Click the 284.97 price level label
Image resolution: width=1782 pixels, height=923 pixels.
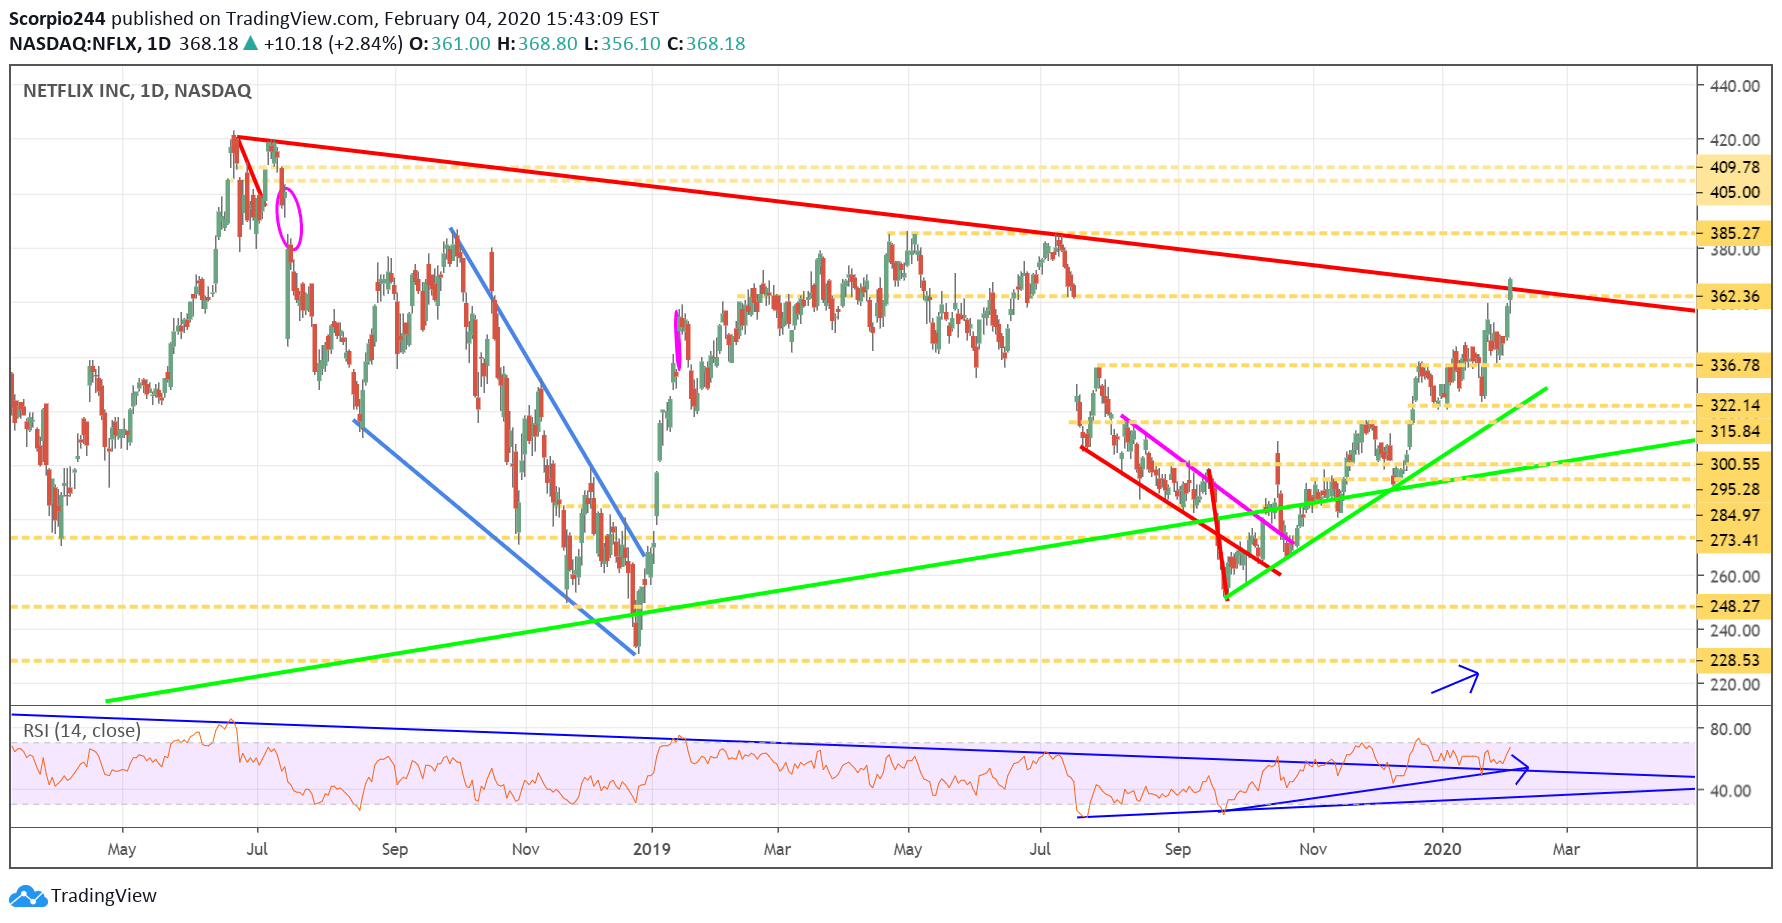pyautogui.click(x=1735, y=515)
